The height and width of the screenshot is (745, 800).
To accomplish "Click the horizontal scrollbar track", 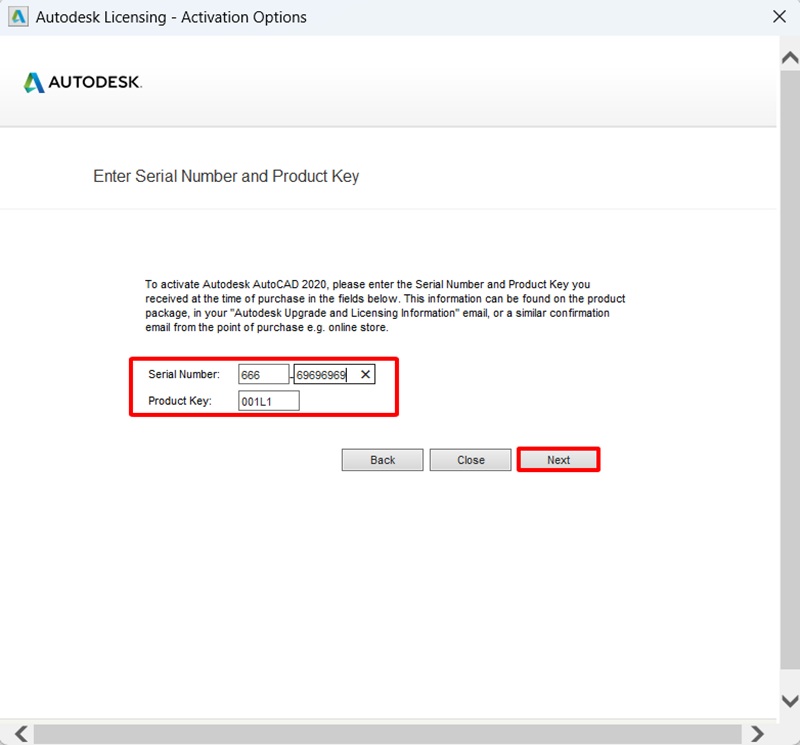I will pos(390,733).
